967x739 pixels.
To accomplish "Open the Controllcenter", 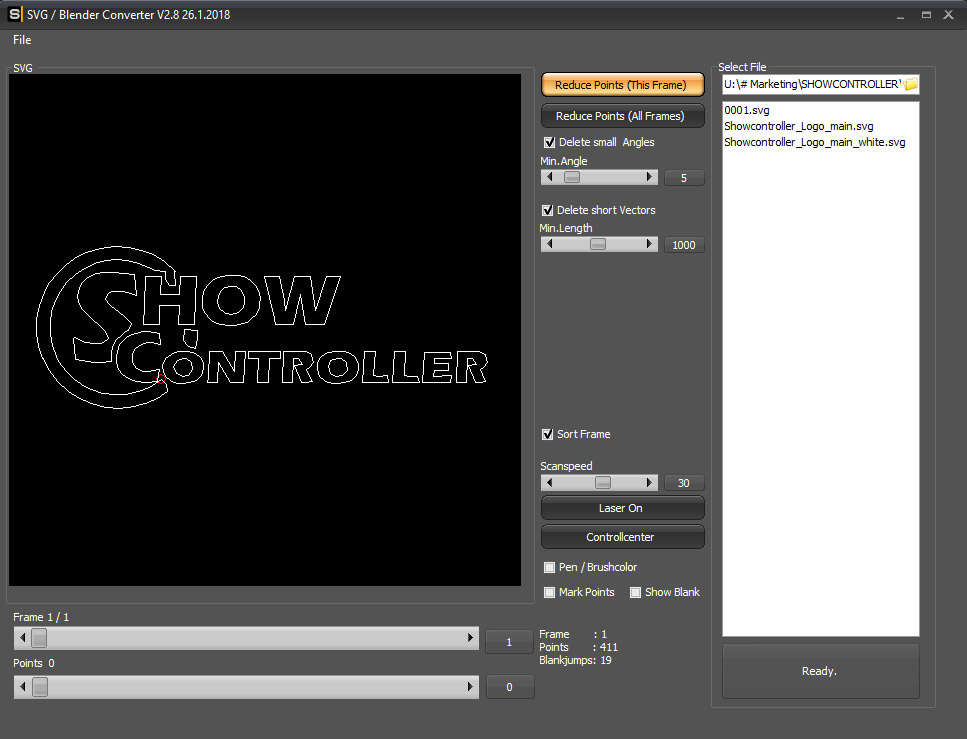I will [622, 537].
